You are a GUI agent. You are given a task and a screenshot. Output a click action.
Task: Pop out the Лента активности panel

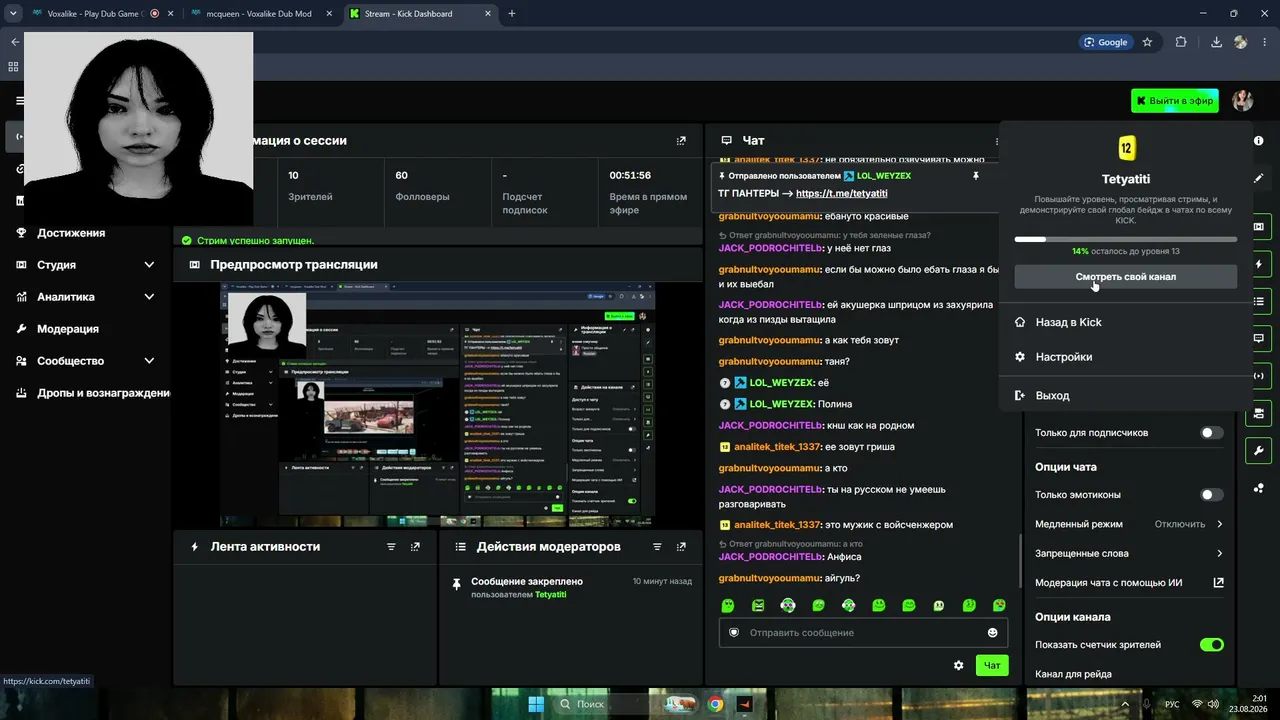tap(415, 547)
